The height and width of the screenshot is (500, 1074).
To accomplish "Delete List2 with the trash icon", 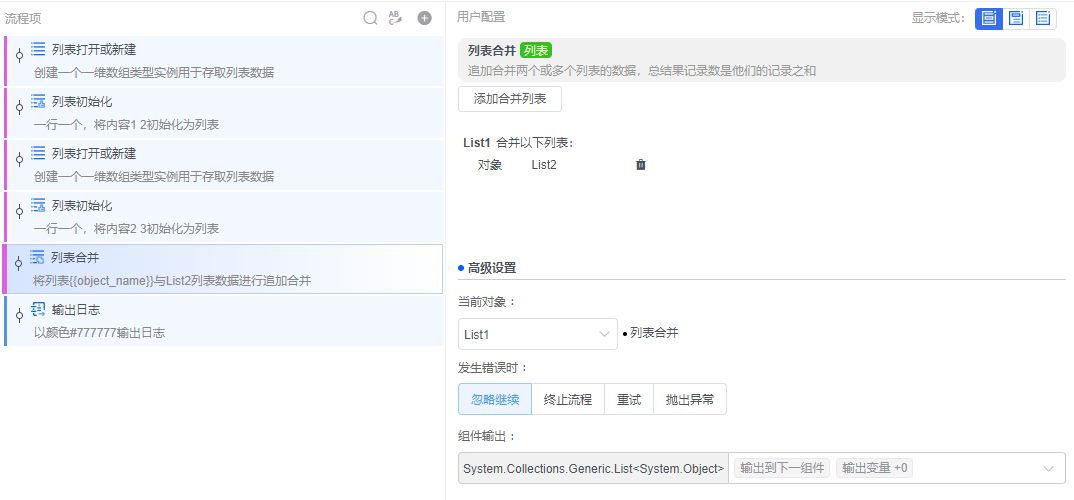I will point(640,164).
